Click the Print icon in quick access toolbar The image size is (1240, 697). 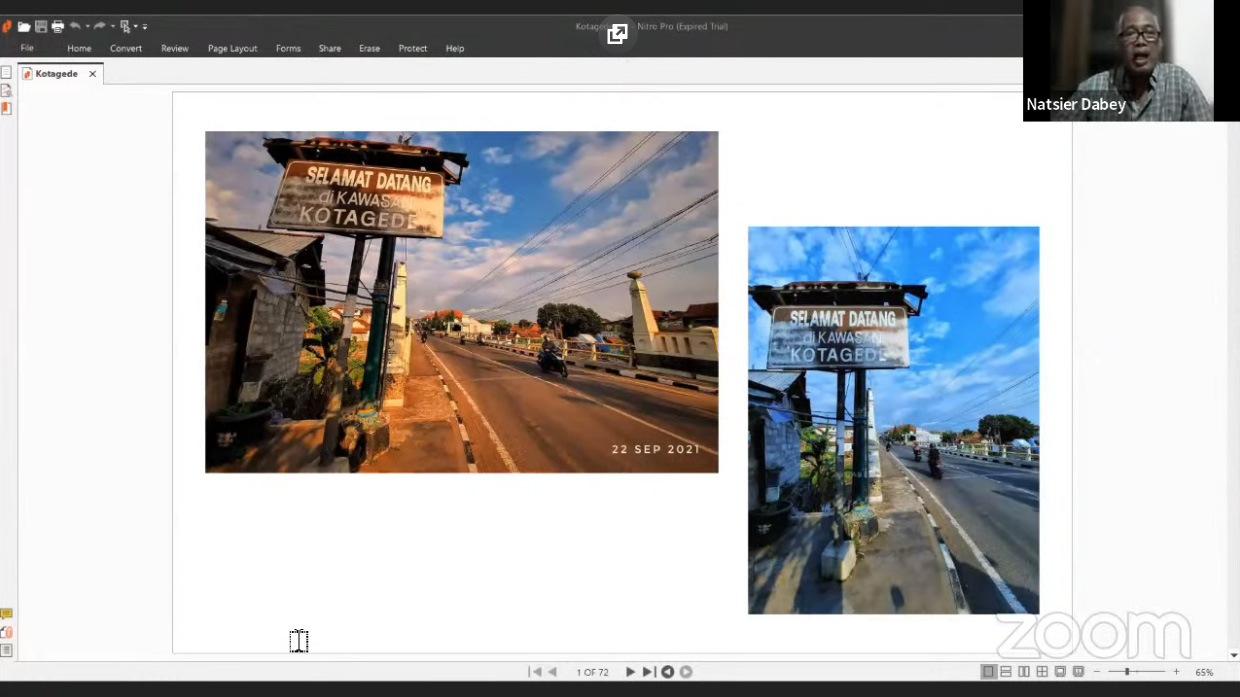[x=58, y=27]
